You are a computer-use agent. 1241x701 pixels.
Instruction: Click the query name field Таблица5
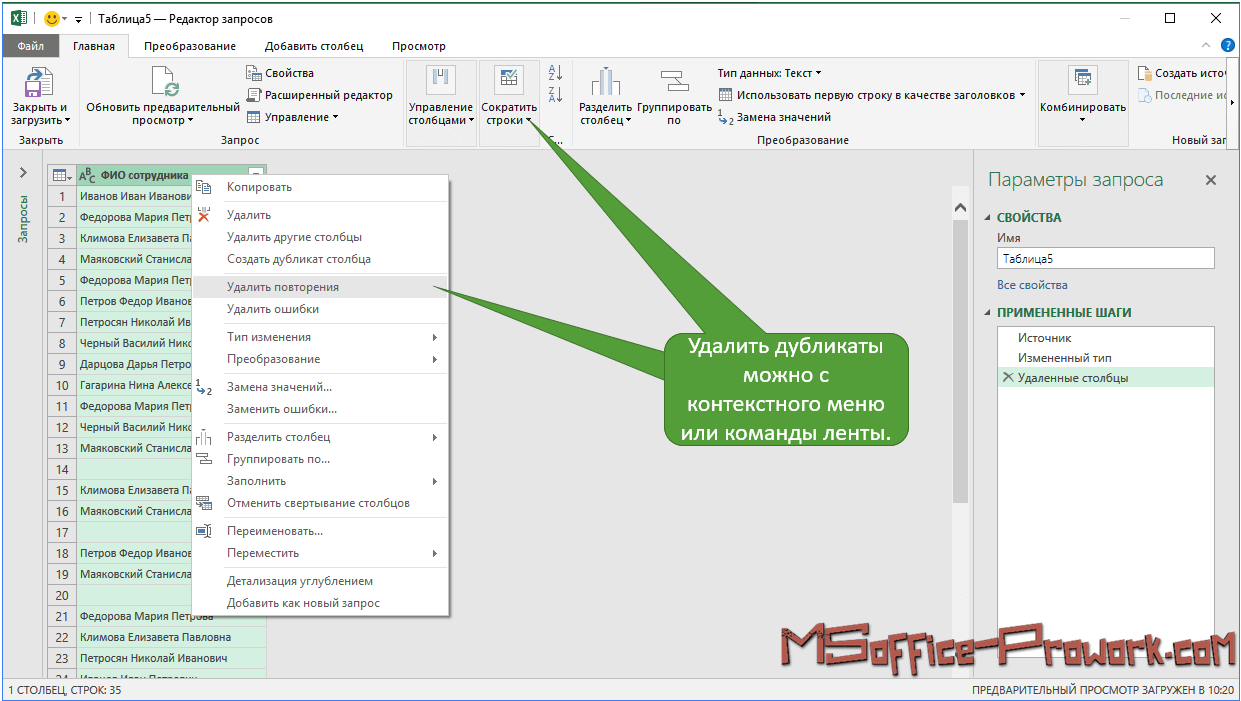(x=1105, y=258)
